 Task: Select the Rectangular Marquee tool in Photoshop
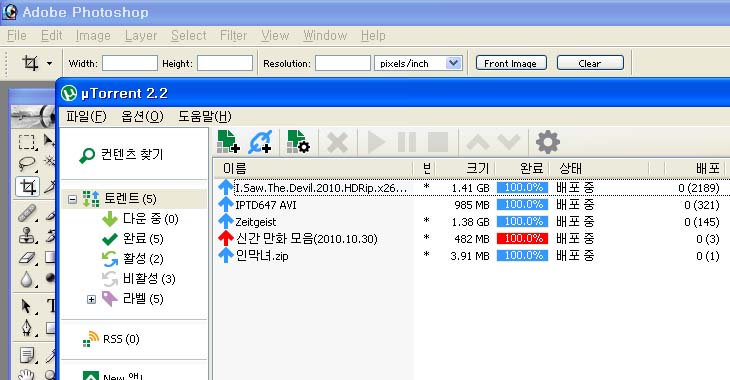(x=27, y=142)
